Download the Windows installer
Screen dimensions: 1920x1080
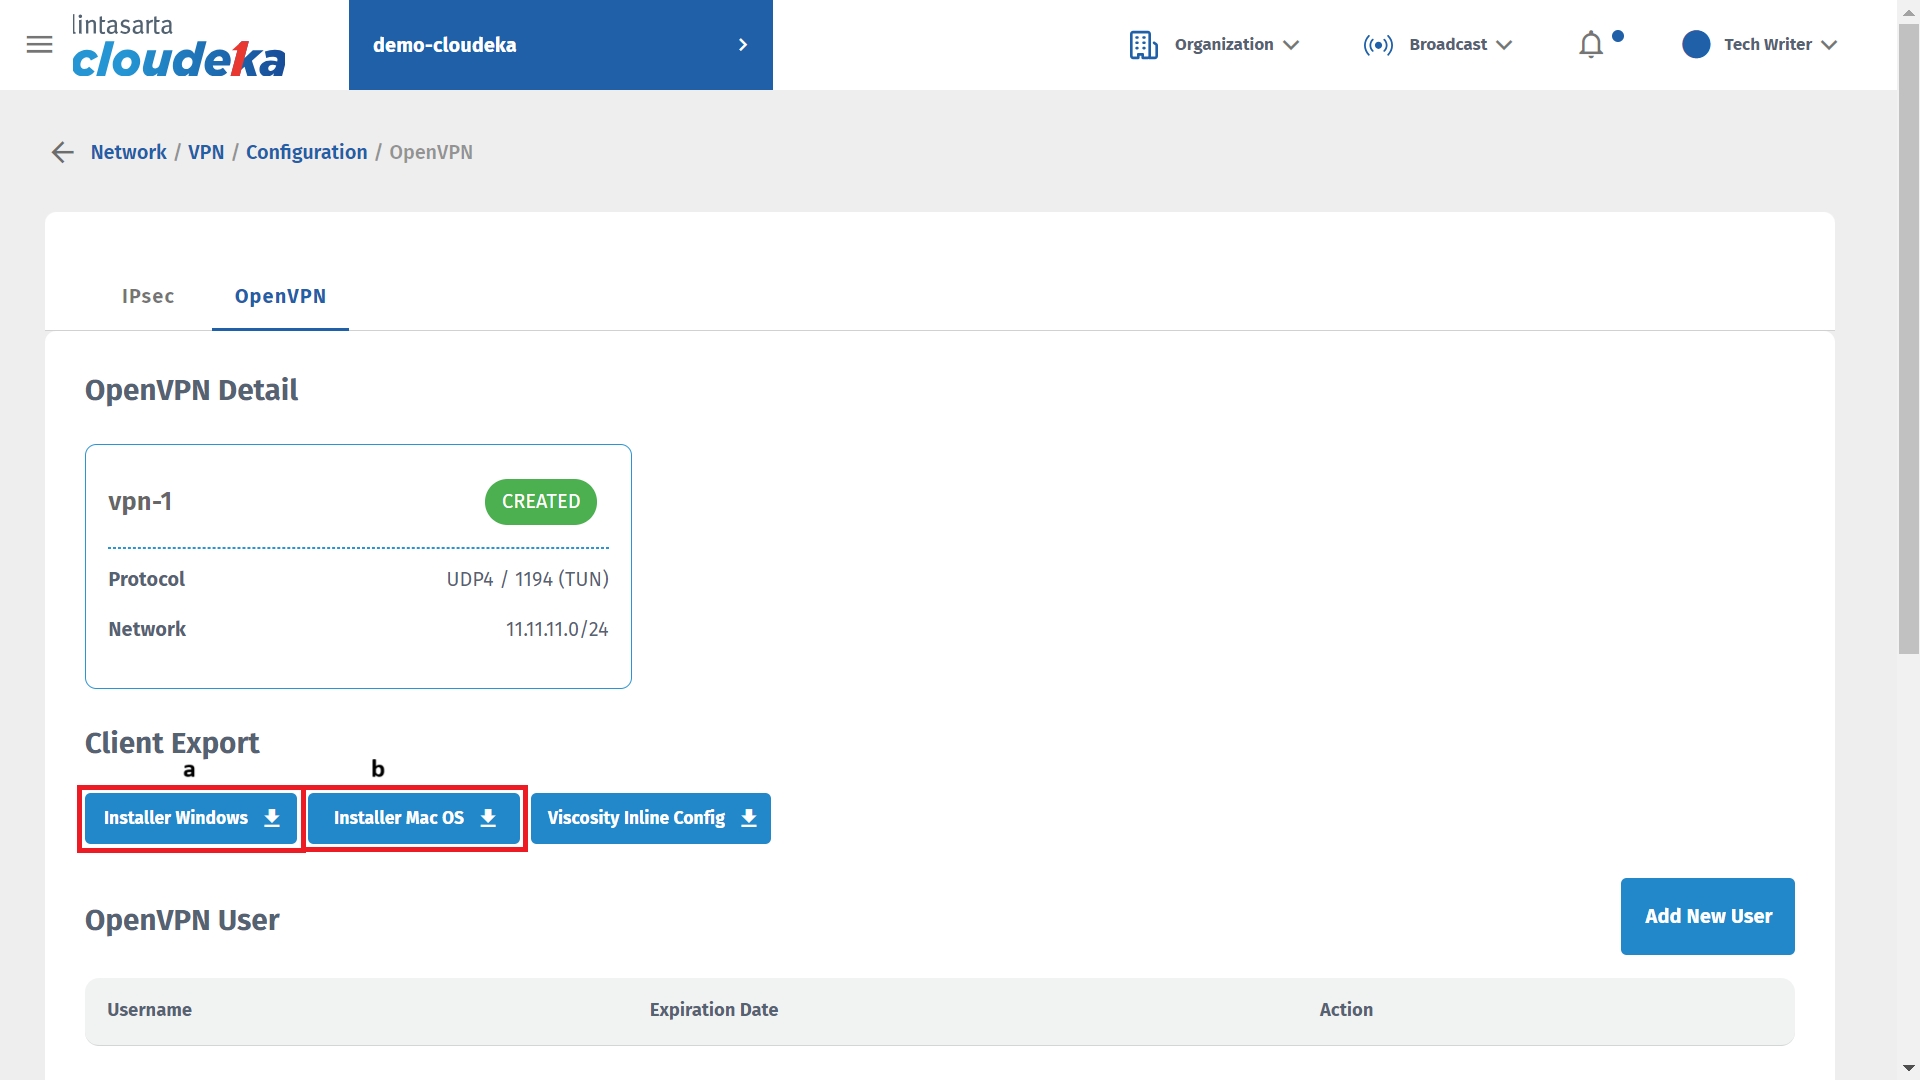pos(191,818)
